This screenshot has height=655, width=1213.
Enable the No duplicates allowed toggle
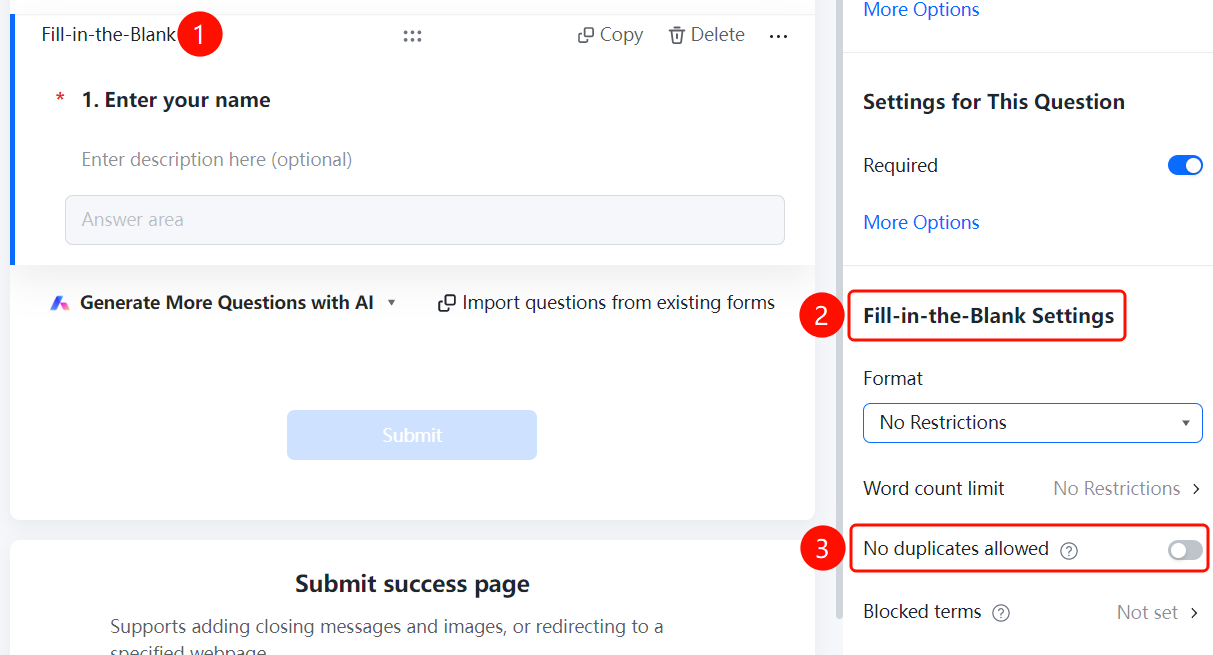pyautogui.click(x=1185, y=550)
